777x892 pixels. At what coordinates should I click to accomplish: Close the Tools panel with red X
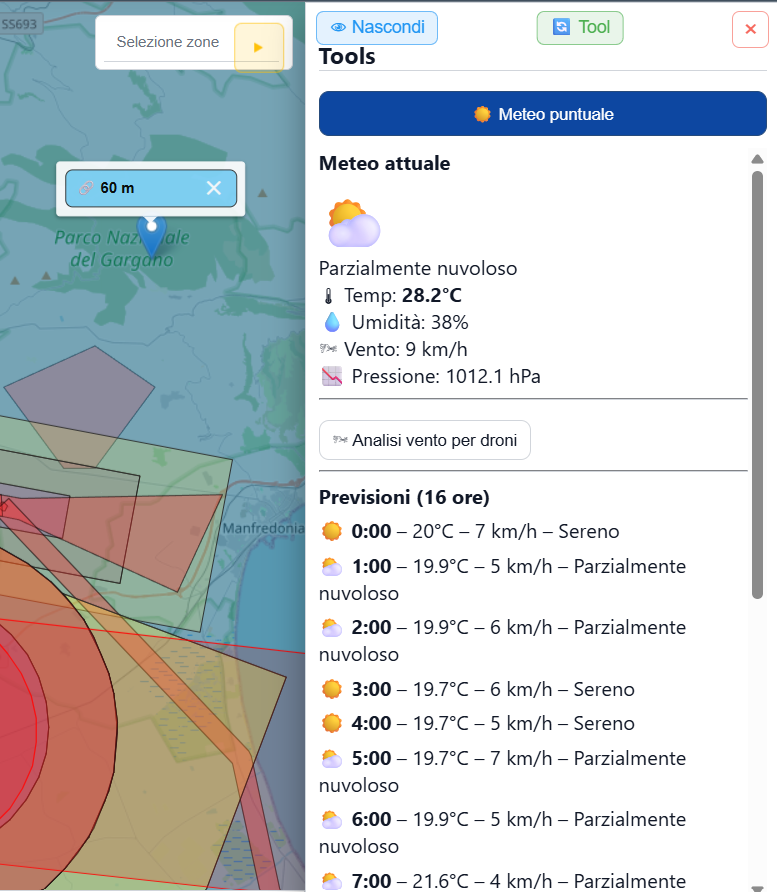pos(750,29)
